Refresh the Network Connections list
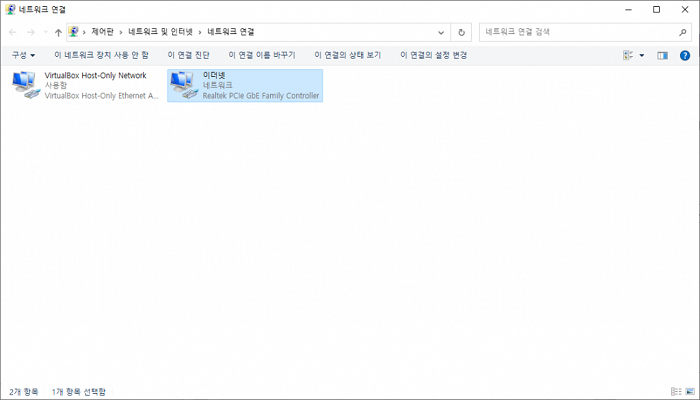Viewport: 700px width, 400px height. click(x=461, y=32)
